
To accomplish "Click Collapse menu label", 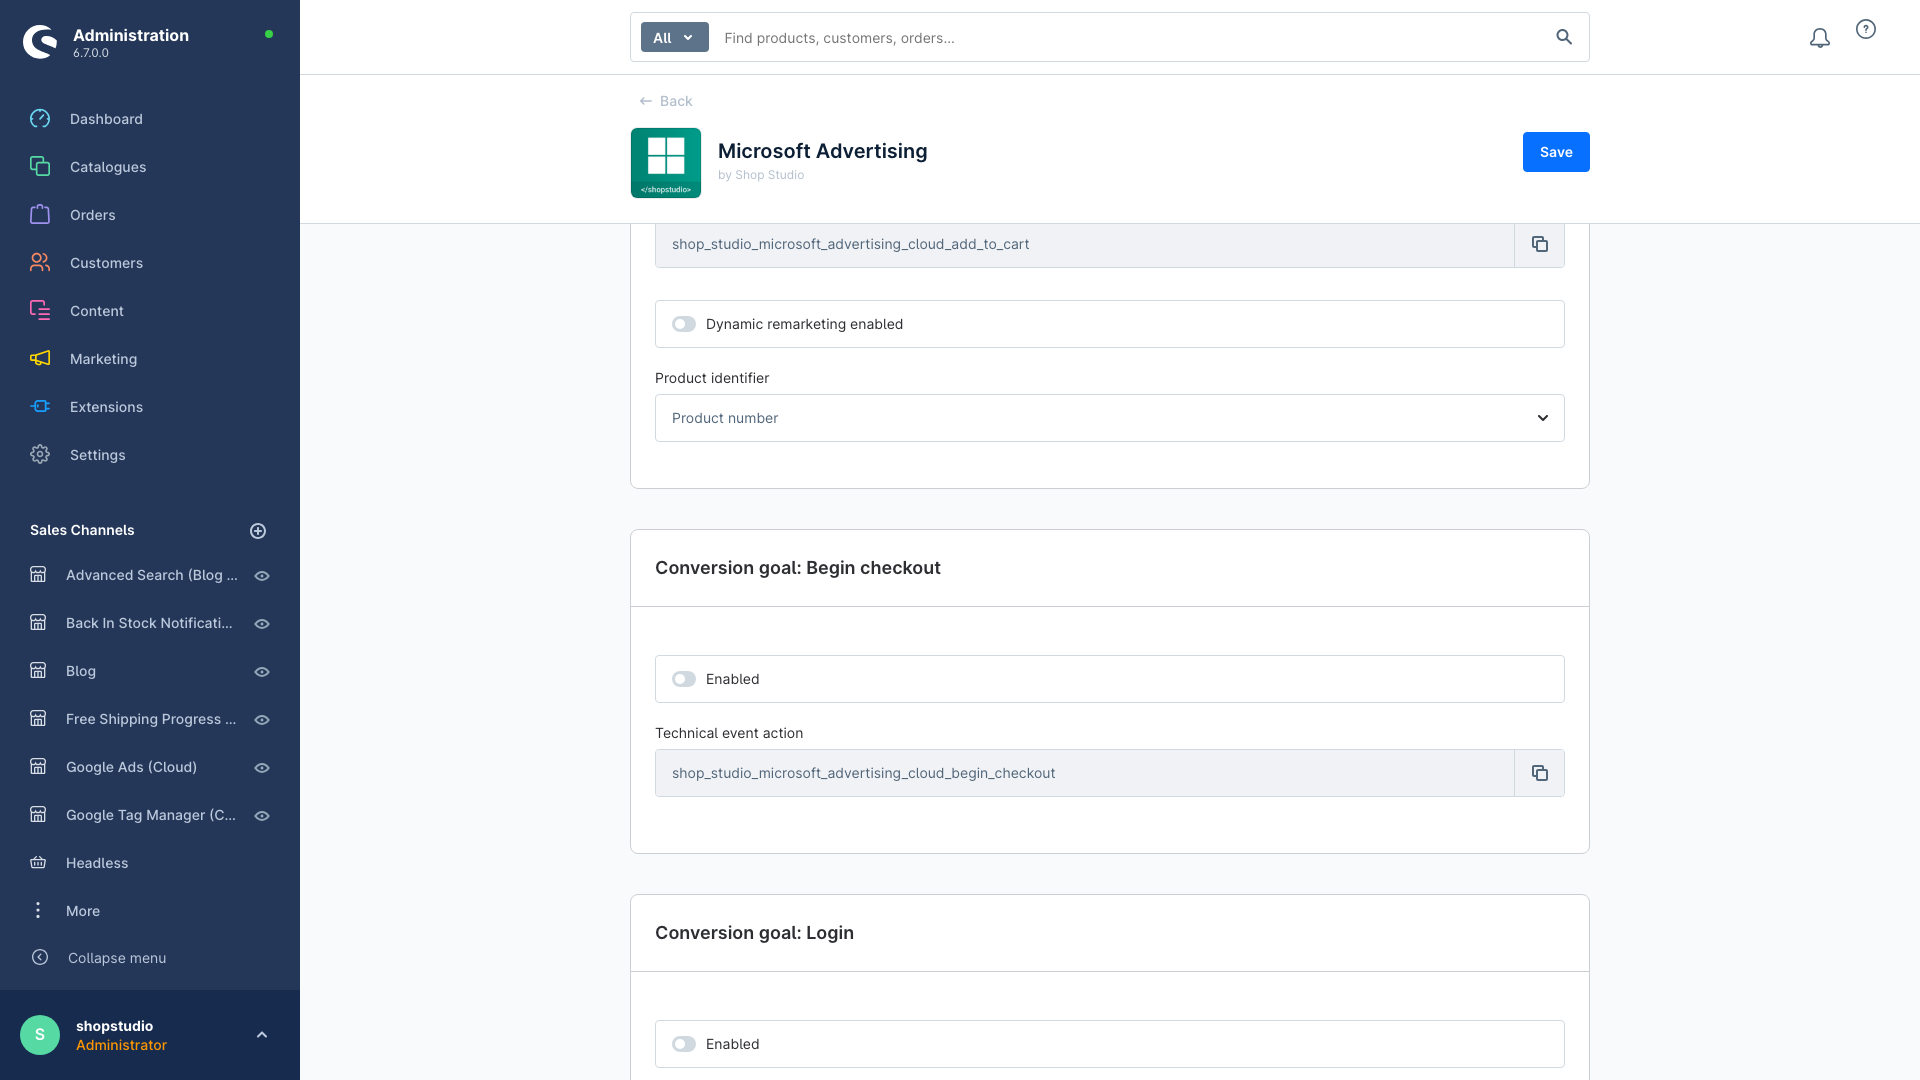I will click(x=117, y=958).
